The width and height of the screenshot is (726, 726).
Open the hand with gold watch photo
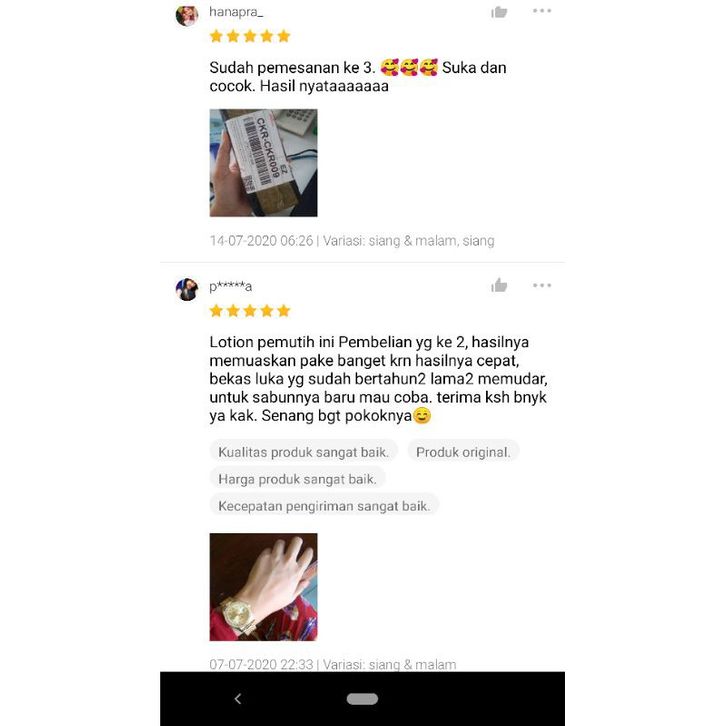[263, 587]
